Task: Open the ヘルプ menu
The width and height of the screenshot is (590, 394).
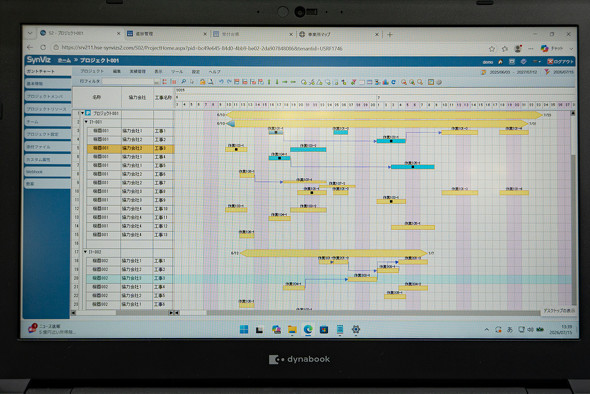Action: click(214, 71)
